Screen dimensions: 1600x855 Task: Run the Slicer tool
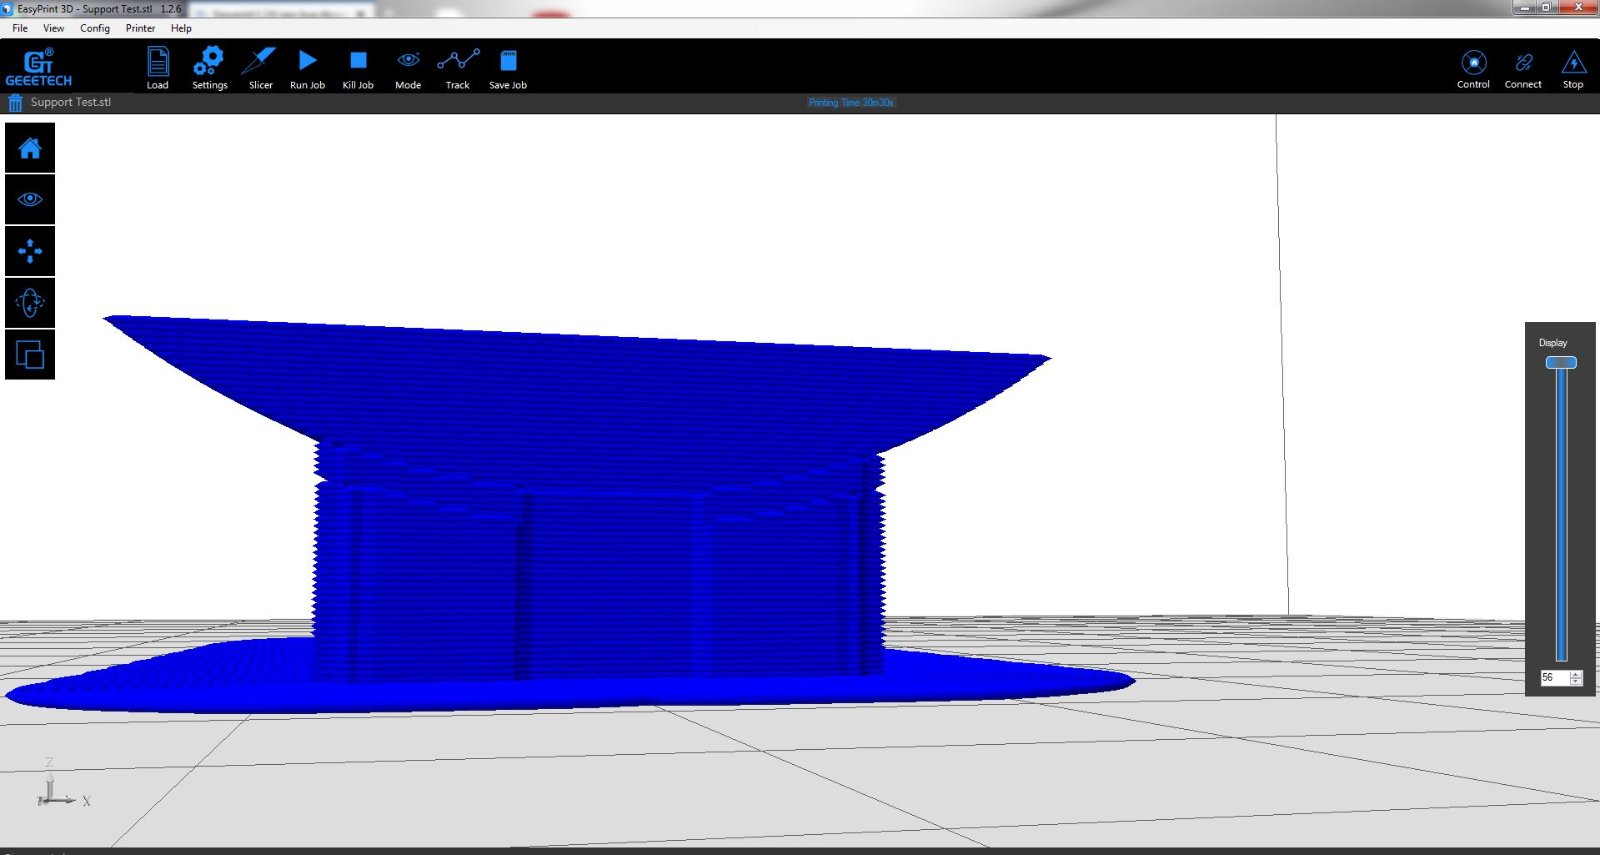pos(260,67)
